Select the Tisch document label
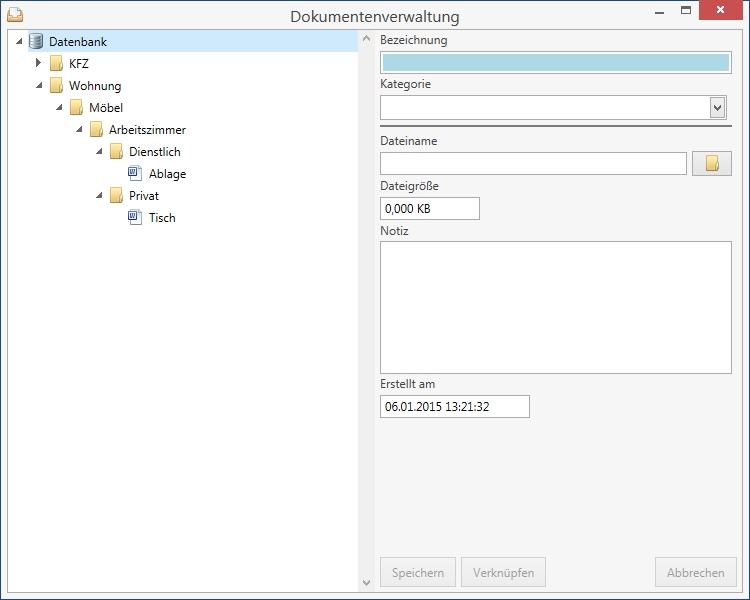 [x=162, y=218]
